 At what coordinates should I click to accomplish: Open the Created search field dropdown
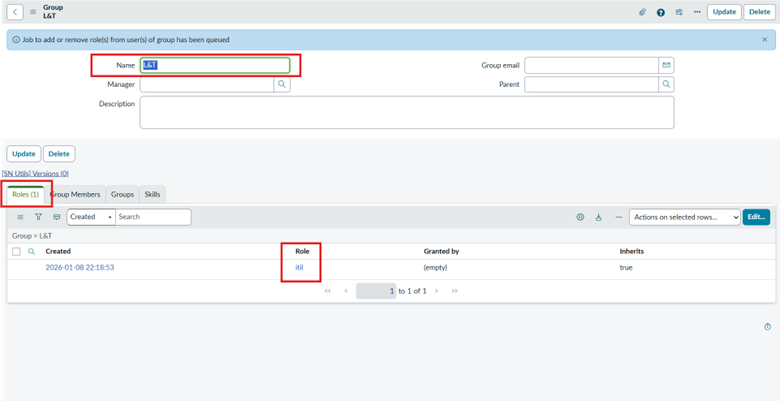tap(89, 217)
